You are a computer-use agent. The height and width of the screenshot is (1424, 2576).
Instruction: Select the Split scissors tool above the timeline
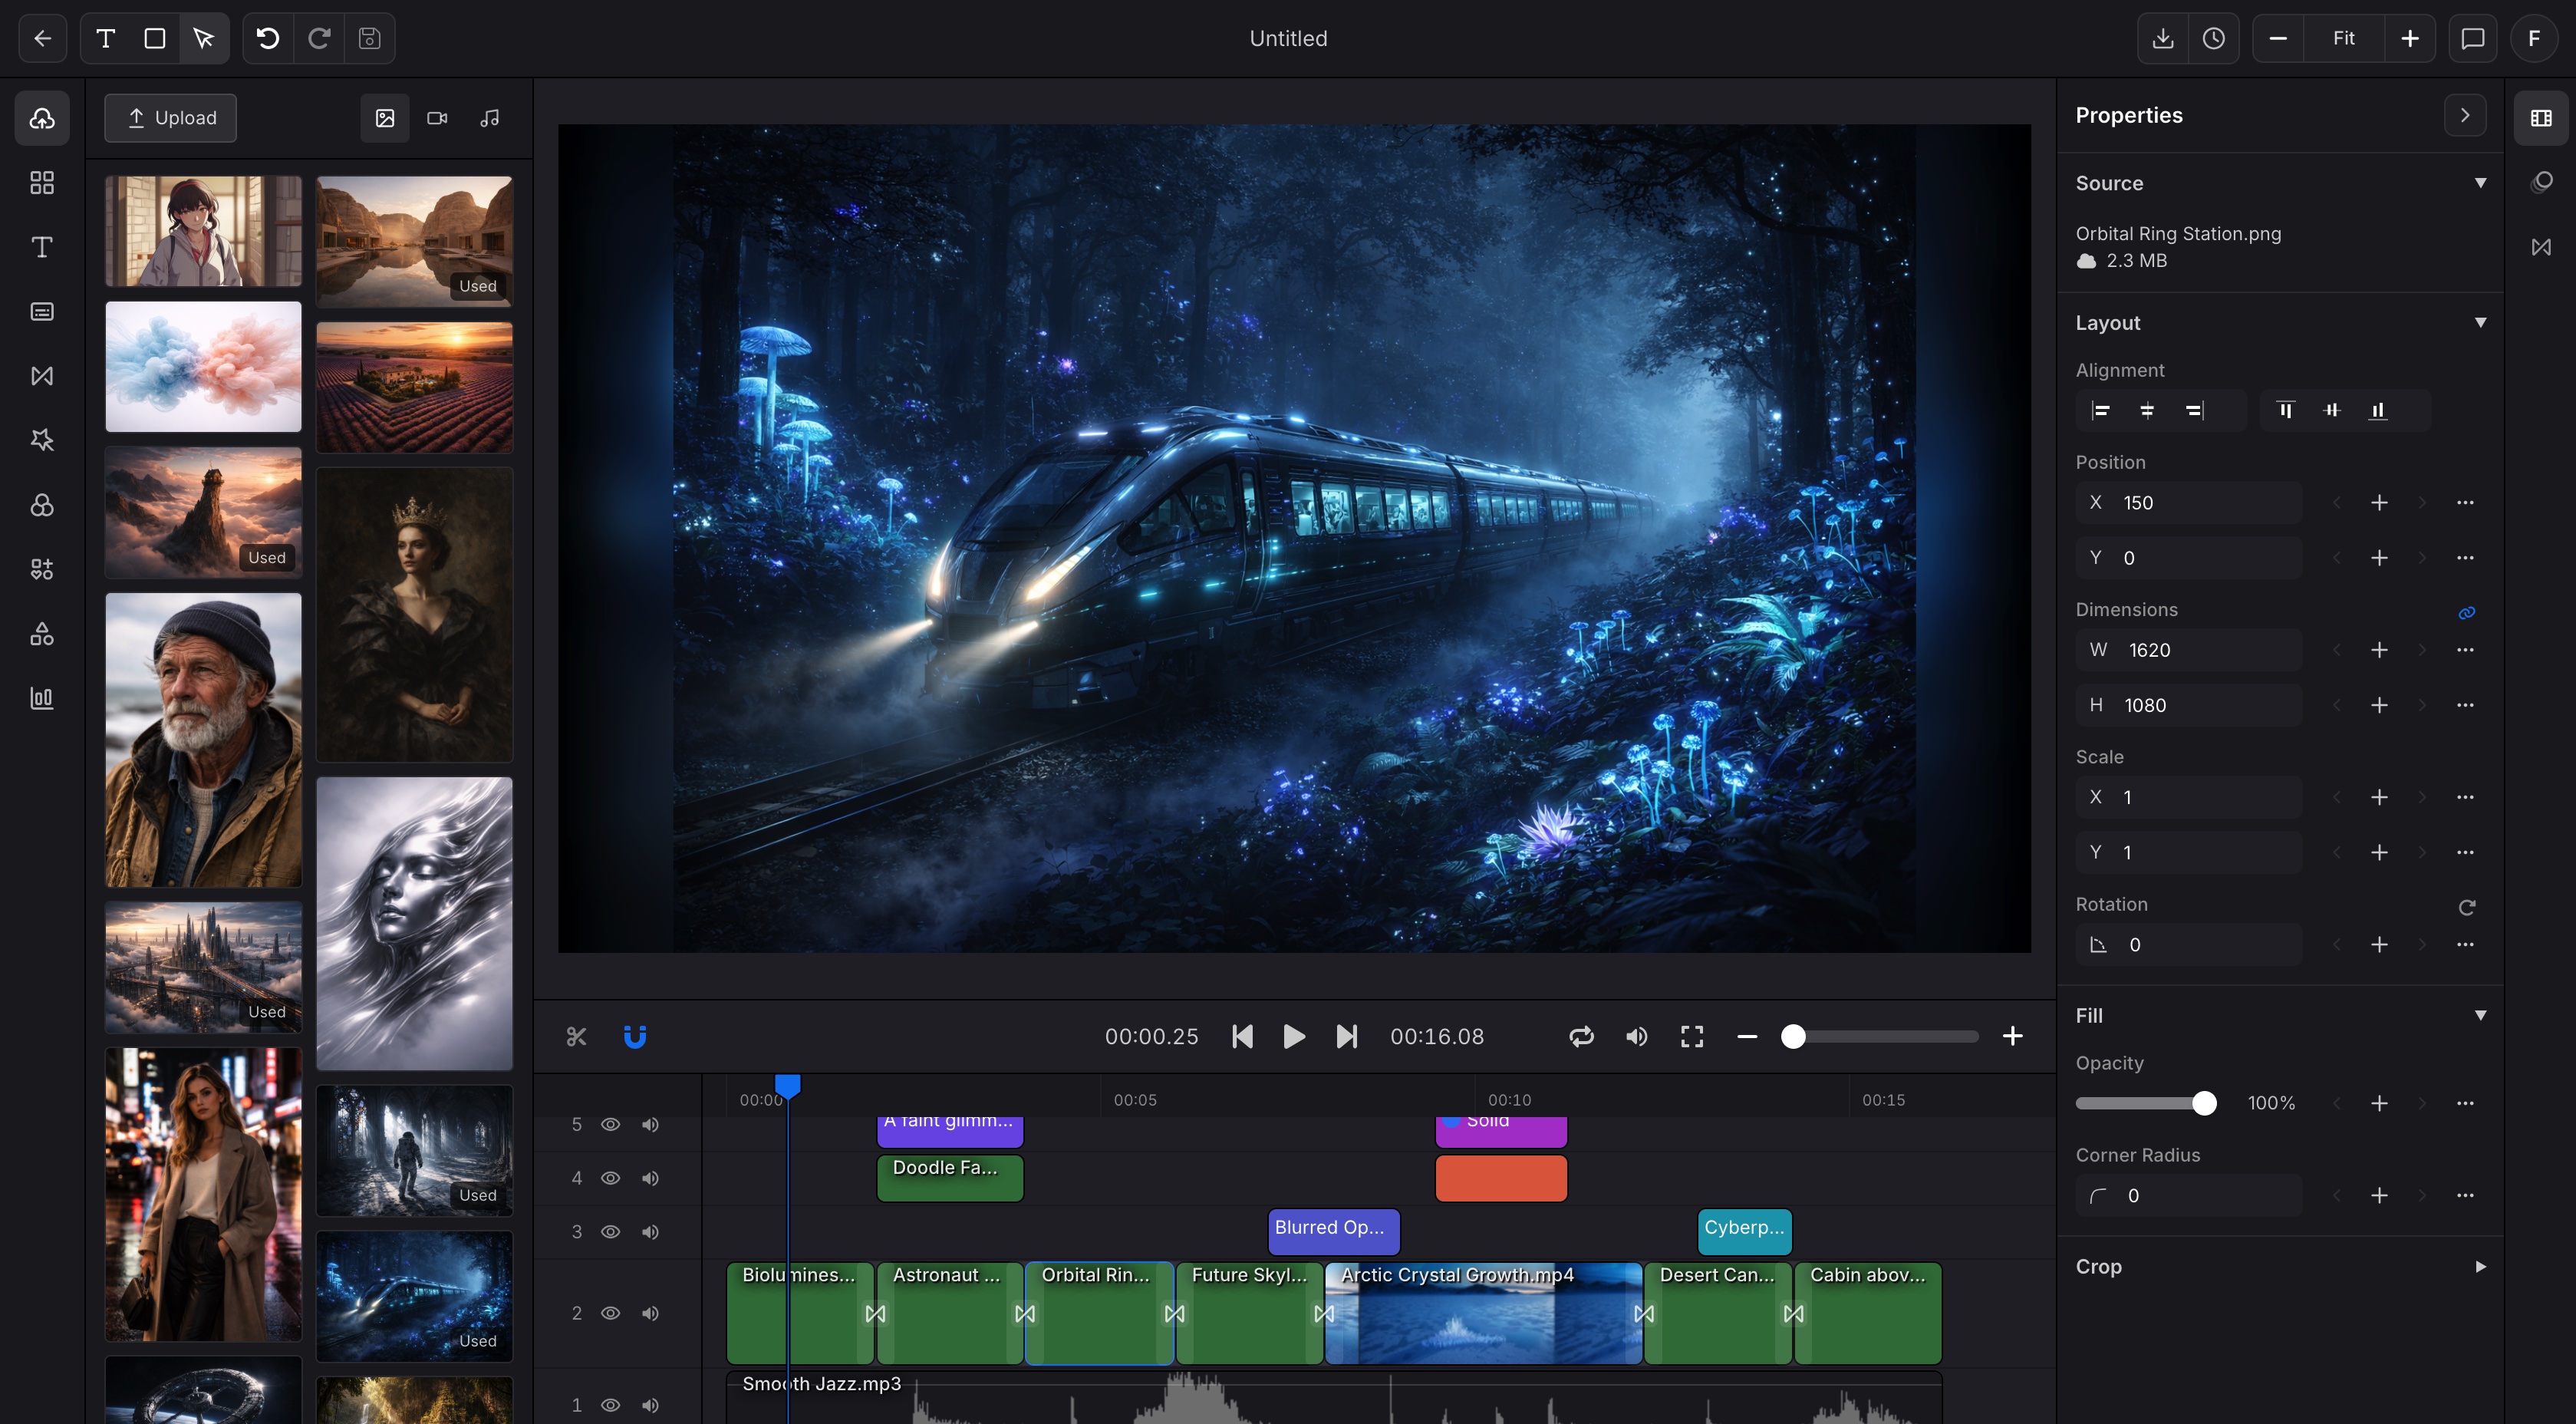click(576, 1036)
